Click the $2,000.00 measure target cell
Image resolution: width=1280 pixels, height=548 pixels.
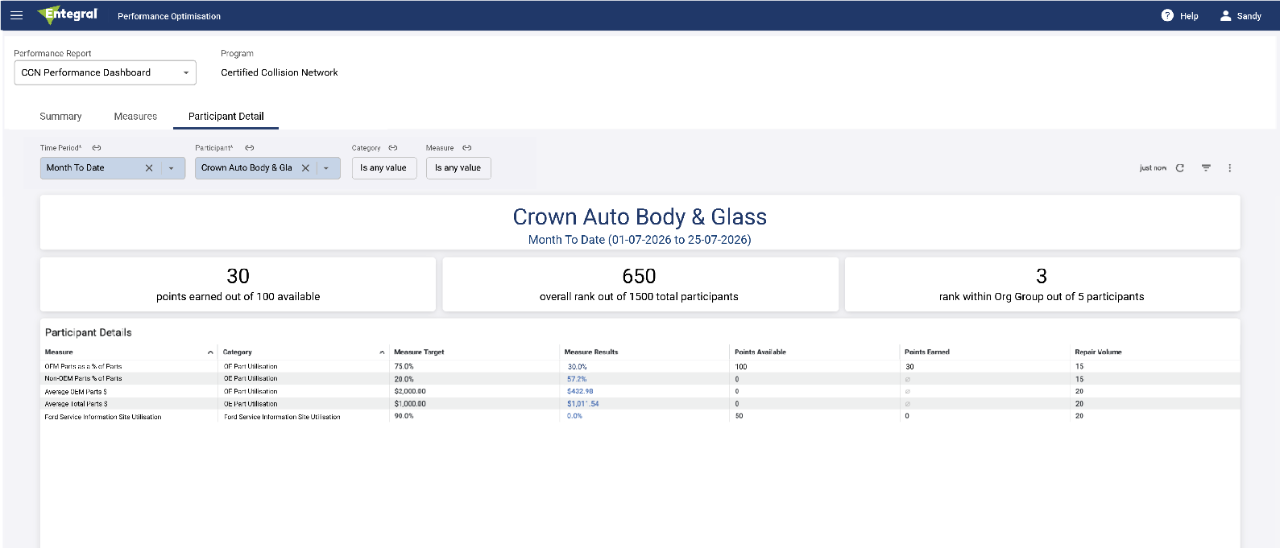coord(410,391)
